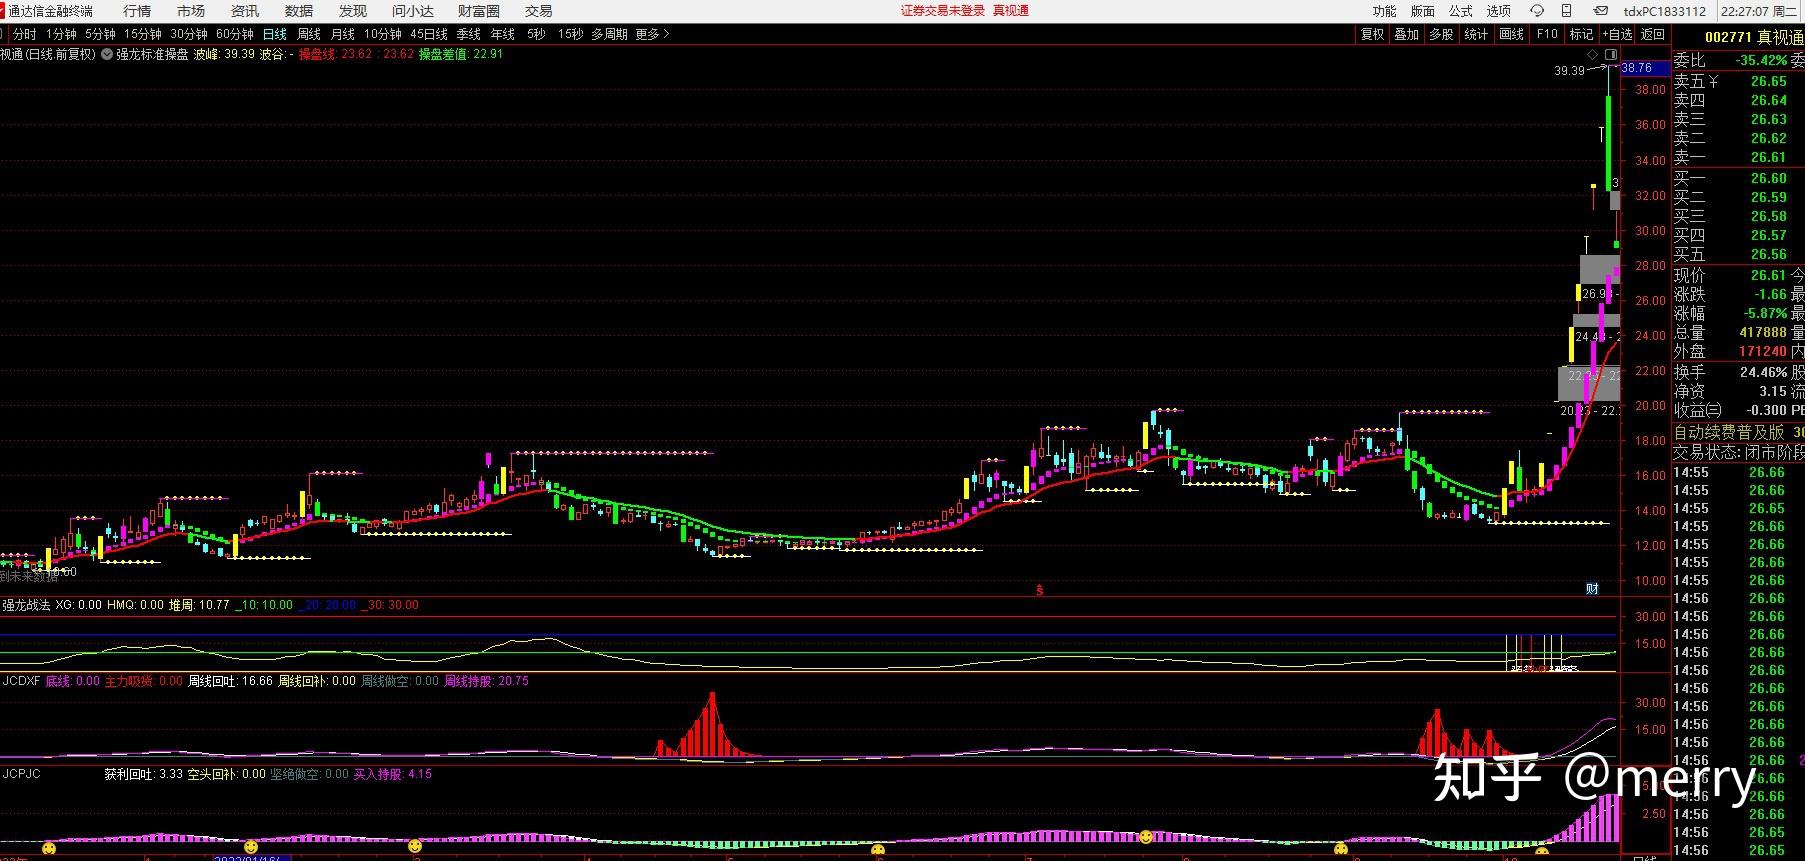Select the 1分钟 period
The height and width of the screenshot is (861, 1805).
tap(61, 34)
